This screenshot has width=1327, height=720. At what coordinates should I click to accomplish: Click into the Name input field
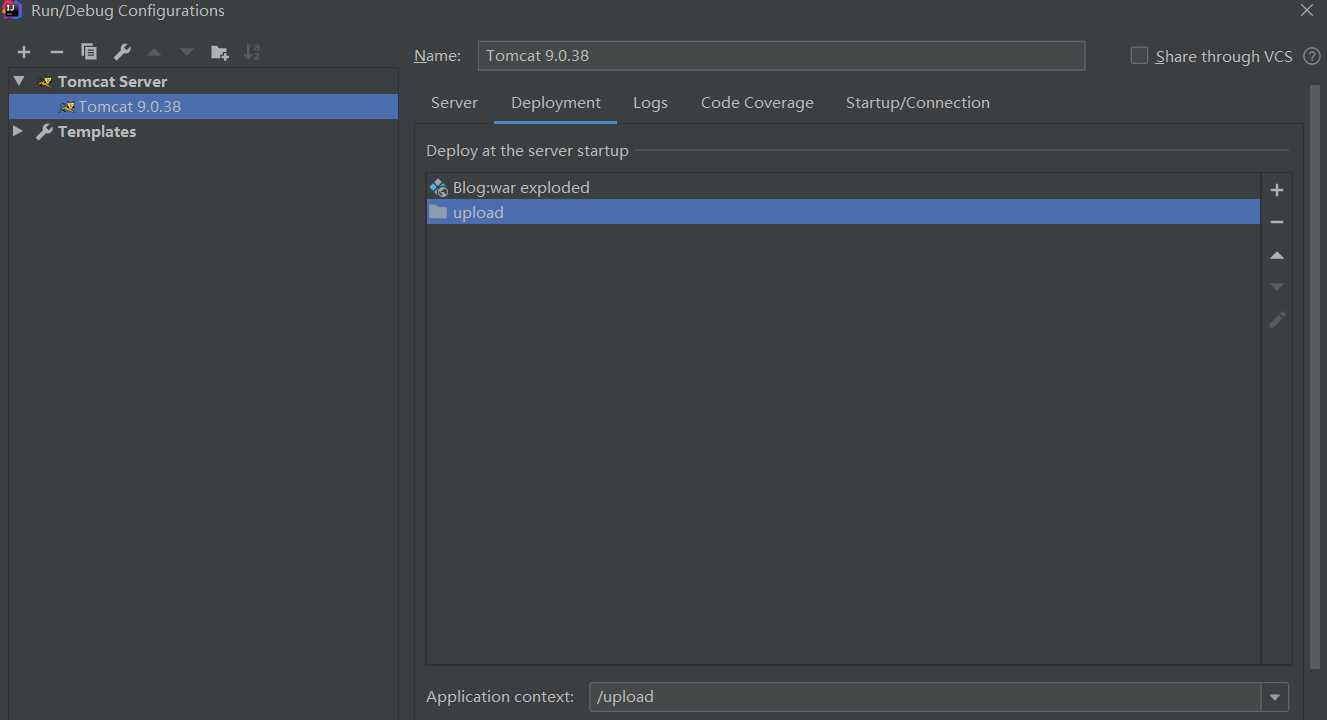[781, 56]
